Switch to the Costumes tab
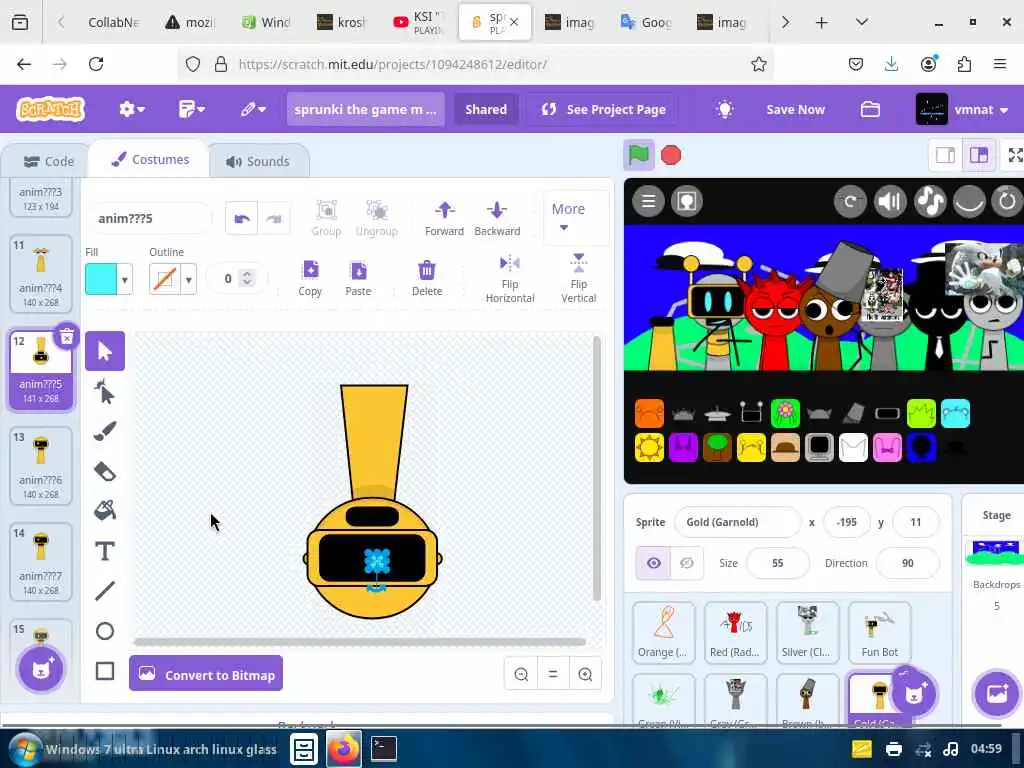1024x768 pixels. [x=150, y=159]
